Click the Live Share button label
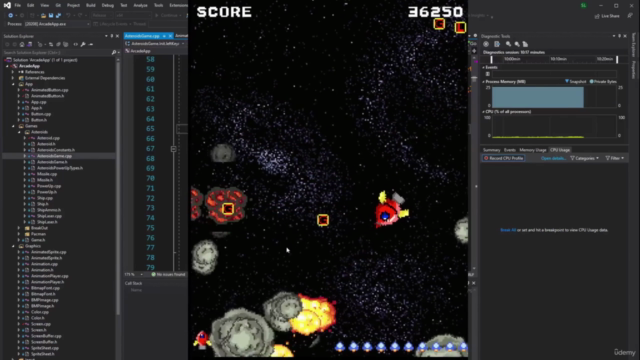 tap(610, 16)
